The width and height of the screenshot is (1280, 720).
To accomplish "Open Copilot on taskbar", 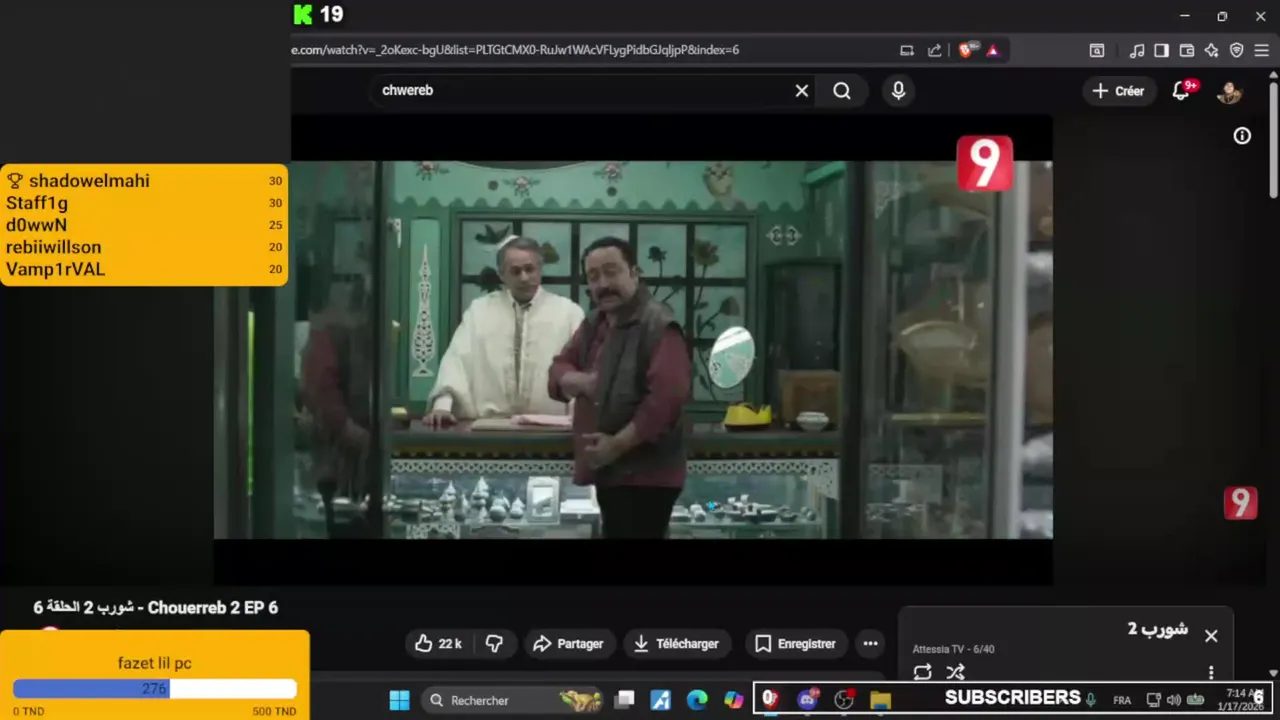I will click(x=734, y=700).
